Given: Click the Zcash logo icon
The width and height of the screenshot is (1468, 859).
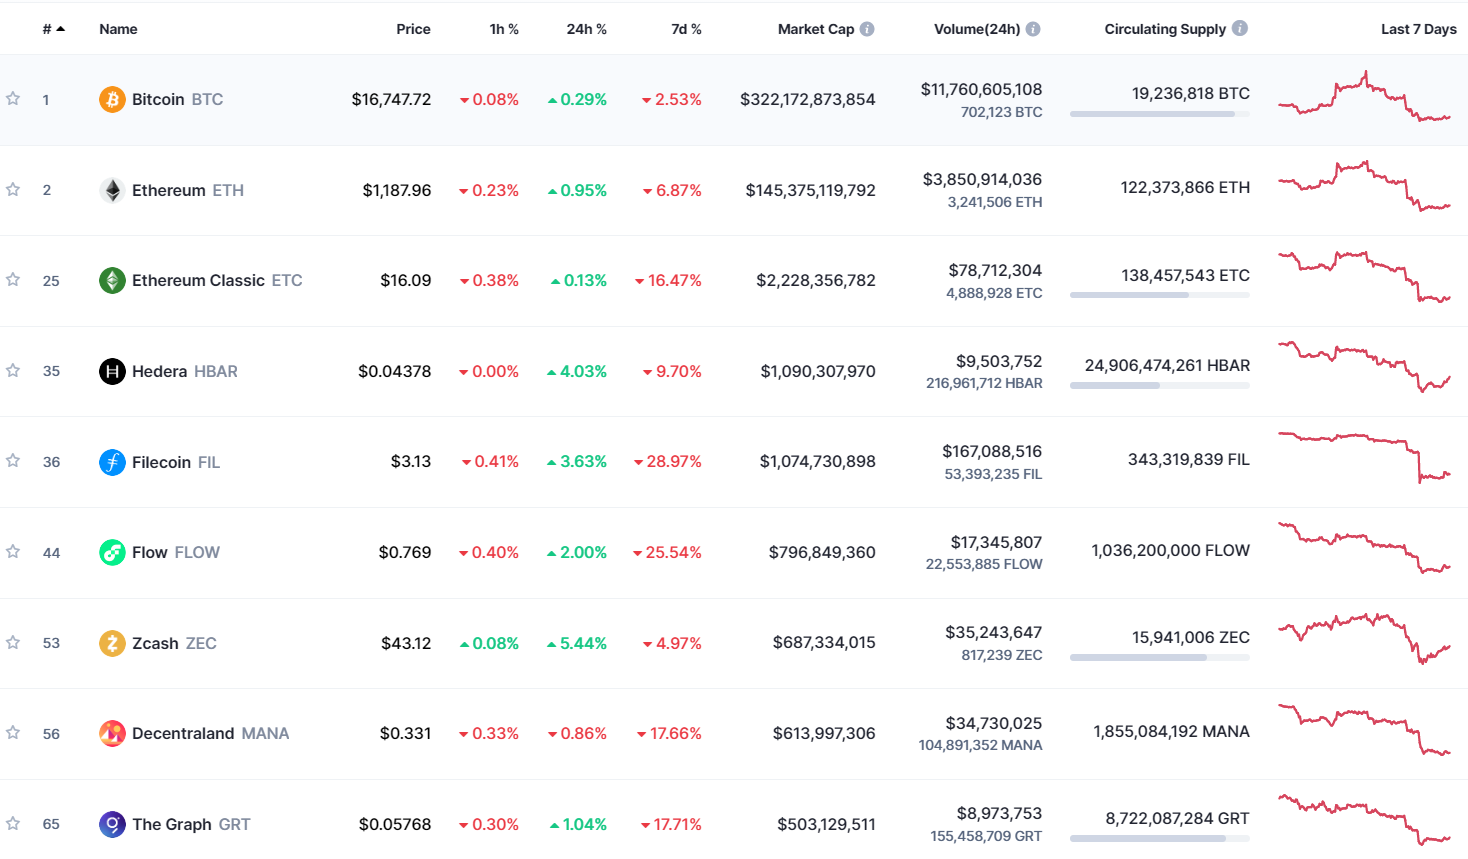Looking at the screenshot, I should tap(112, 643).
